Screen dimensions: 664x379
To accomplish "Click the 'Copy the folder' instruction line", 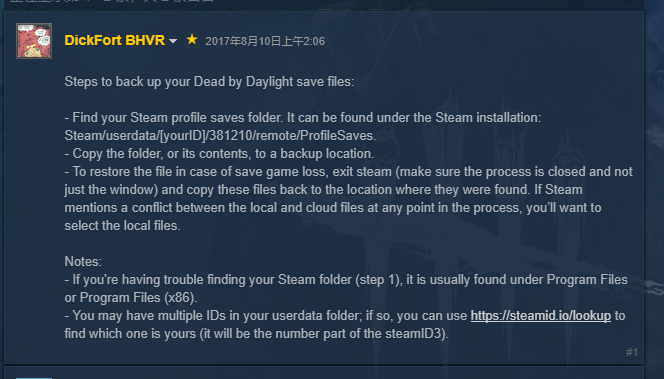I will (219, 153).
